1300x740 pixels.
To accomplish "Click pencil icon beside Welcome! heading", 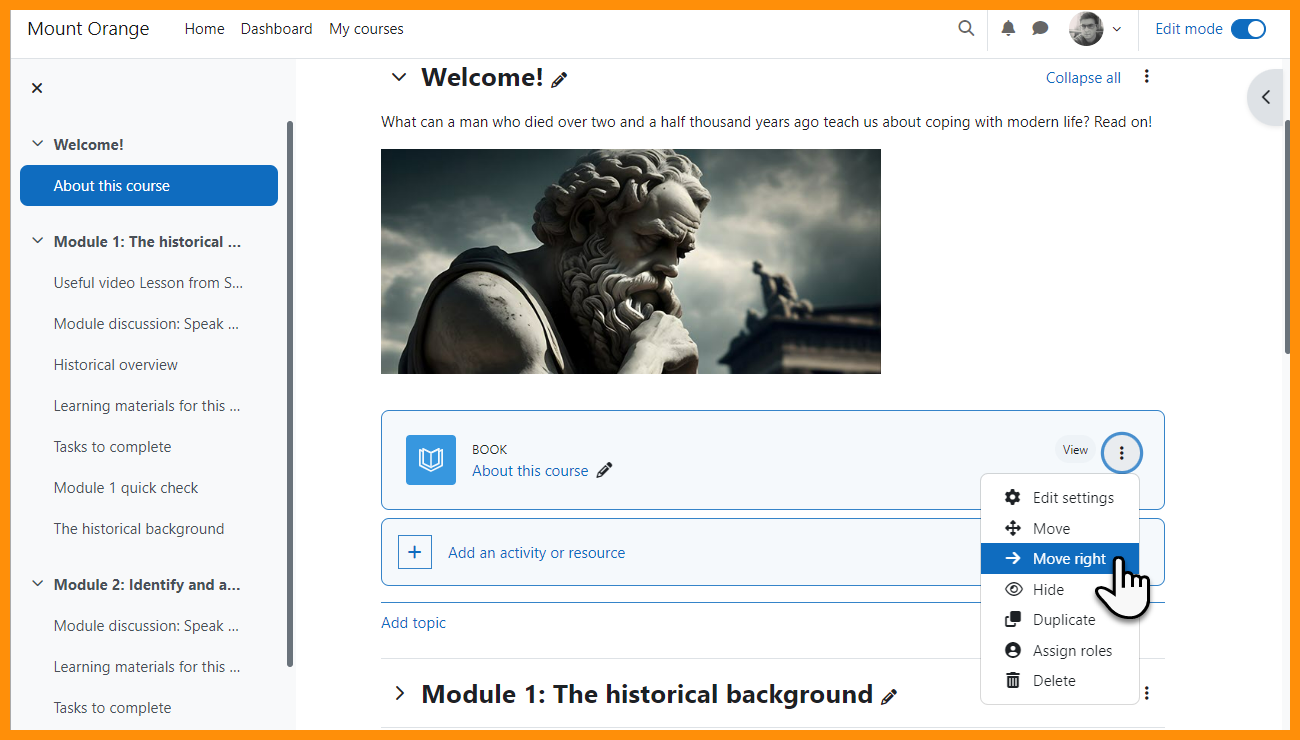I will pos(560,79).
